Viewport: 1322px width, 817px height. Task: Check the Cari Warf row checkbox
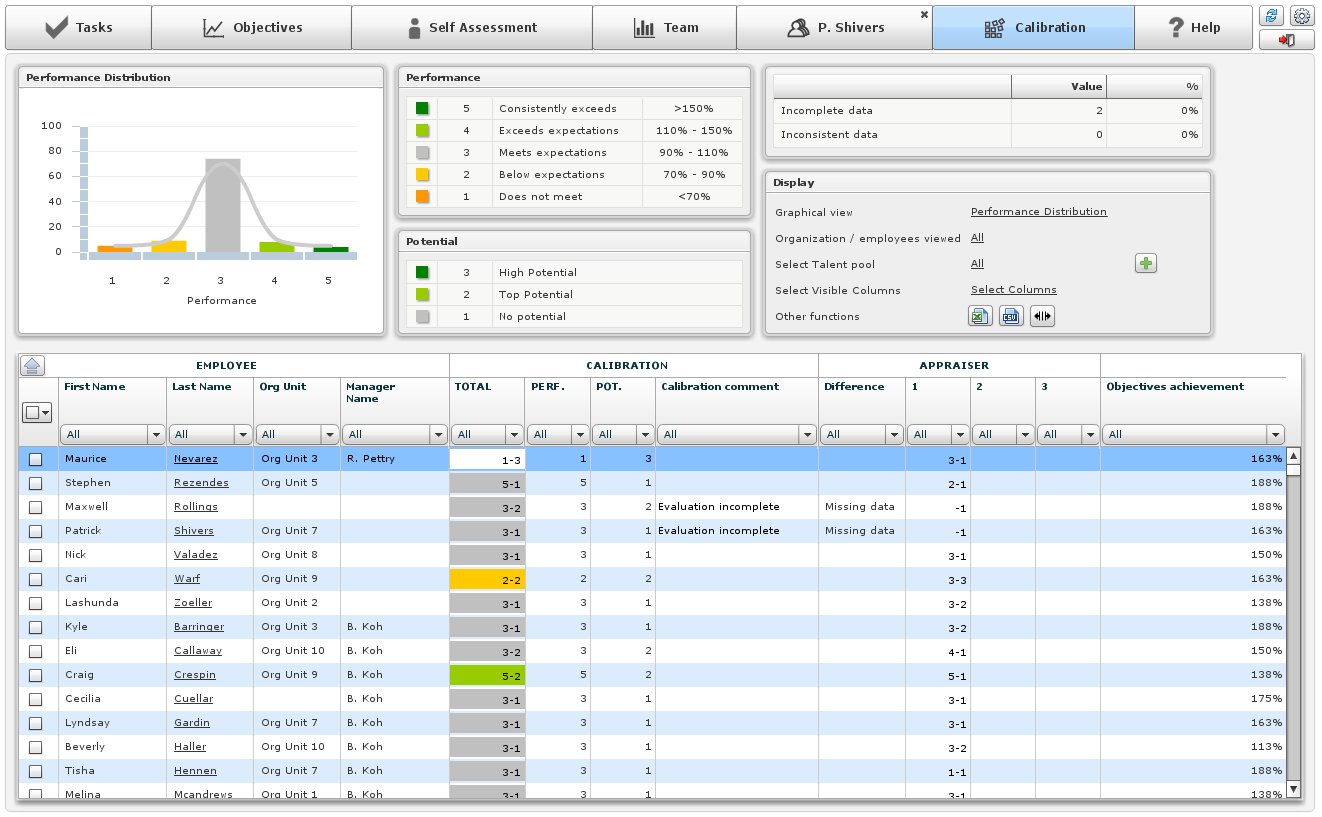[x=36, y=579]
